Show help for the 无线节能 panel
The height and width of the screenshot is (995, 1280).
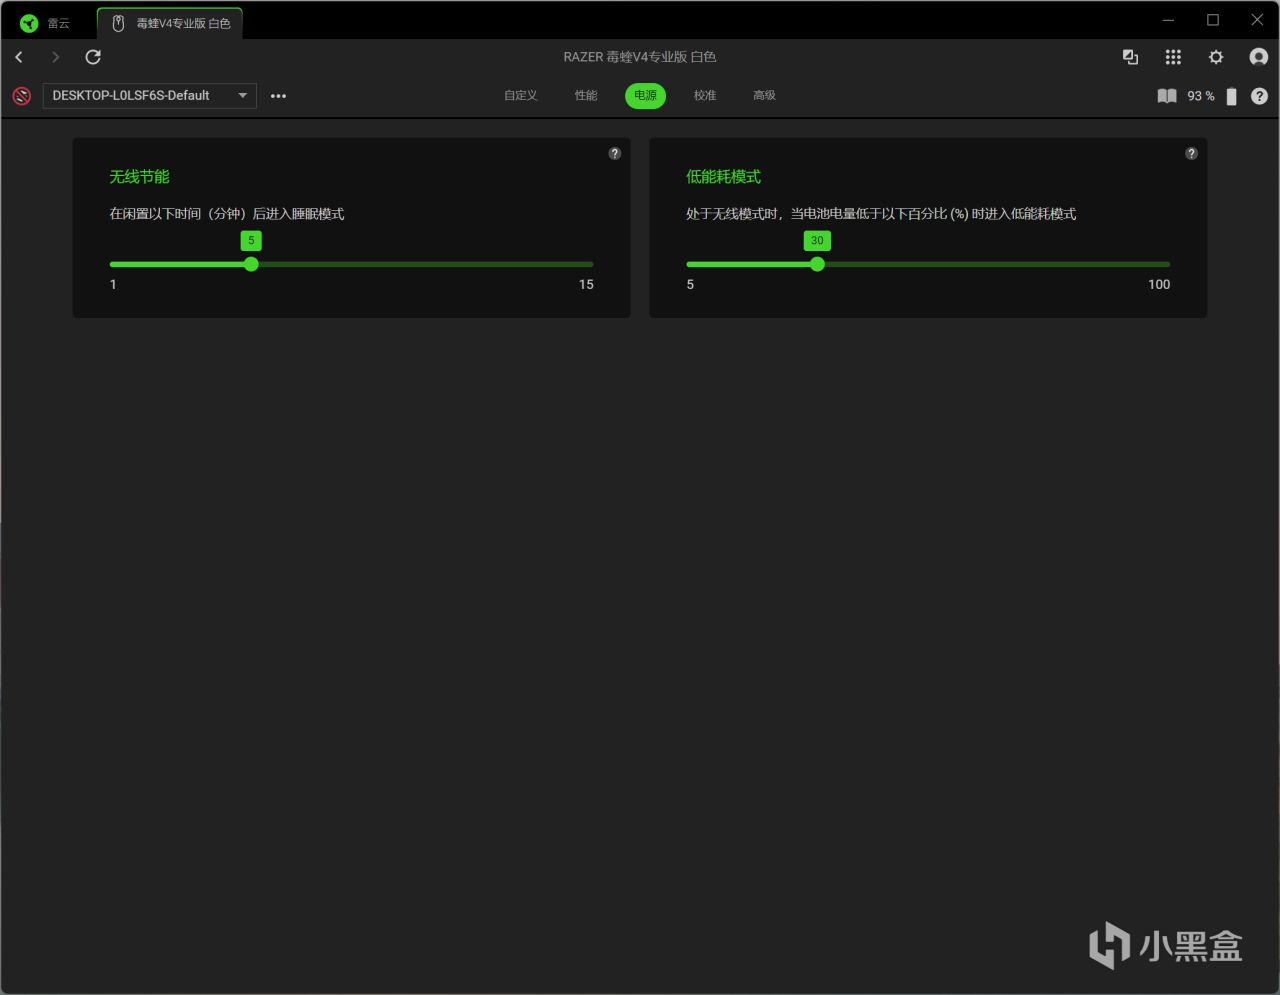point(615,153)
